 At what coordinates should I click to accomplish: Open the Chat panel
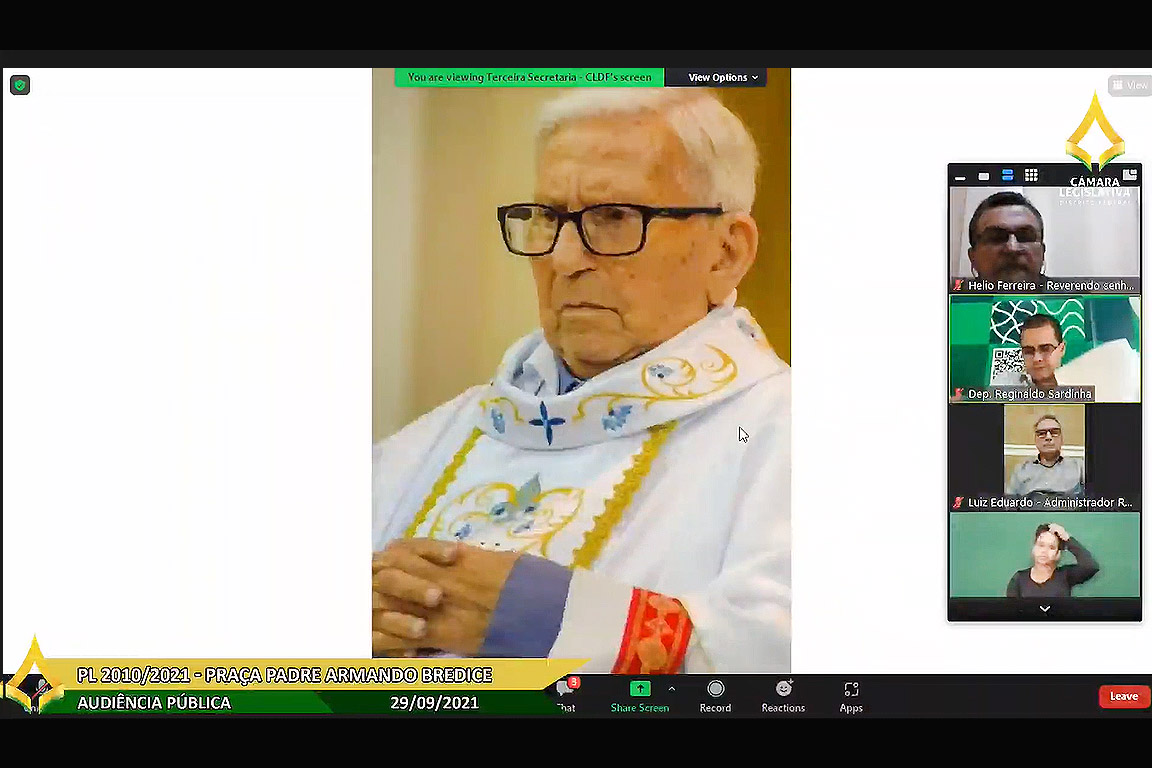click(x=567, y=696)
